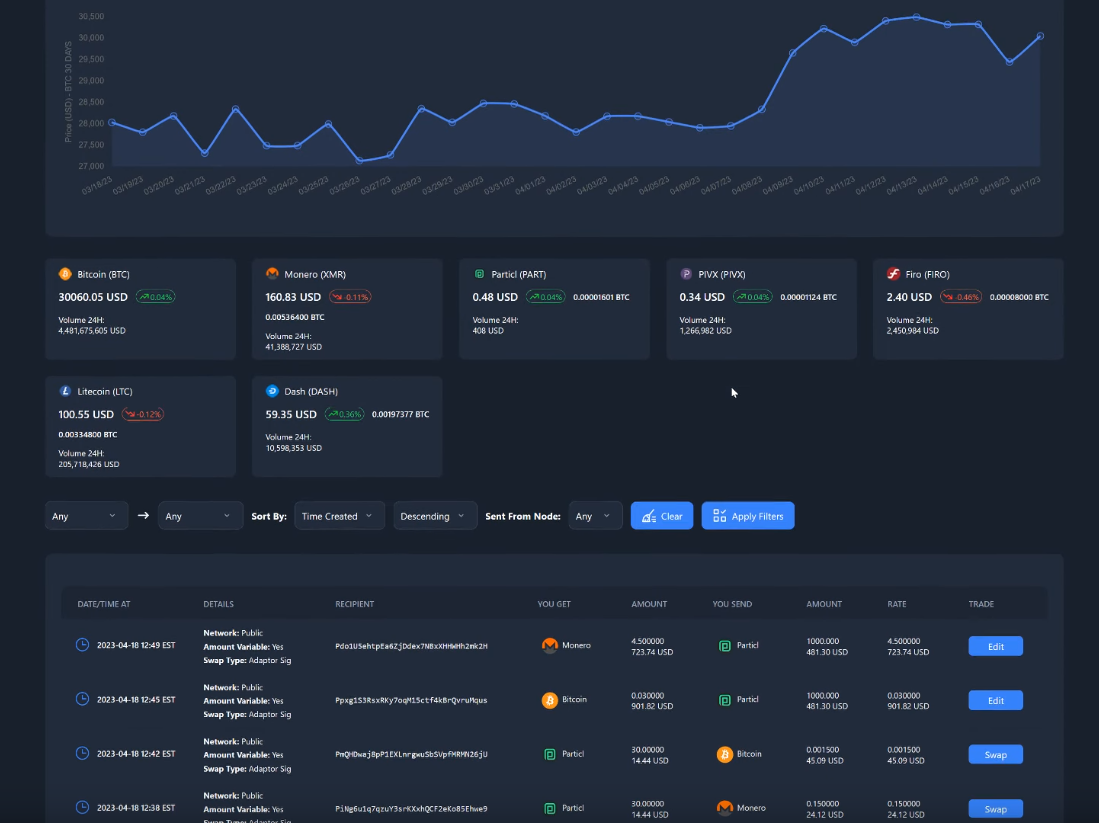Click the green 0.04% trend badge on Particl card
1099x823 pixels.
pyautogui.click(x=545, y=297)
